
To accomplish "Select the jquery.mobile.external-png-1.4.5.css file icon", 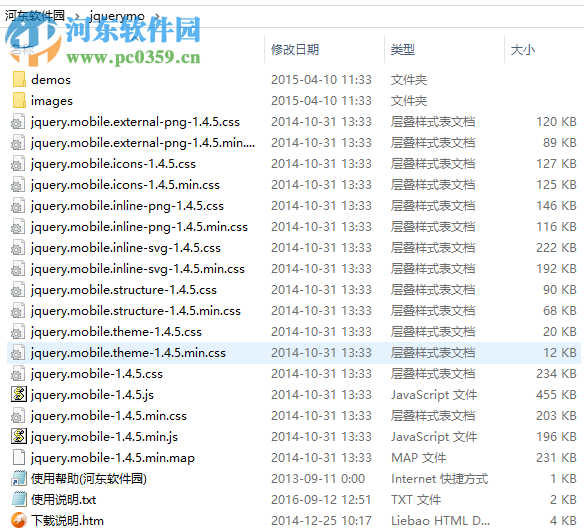I will pyautogui.click(x=18, y=122).
